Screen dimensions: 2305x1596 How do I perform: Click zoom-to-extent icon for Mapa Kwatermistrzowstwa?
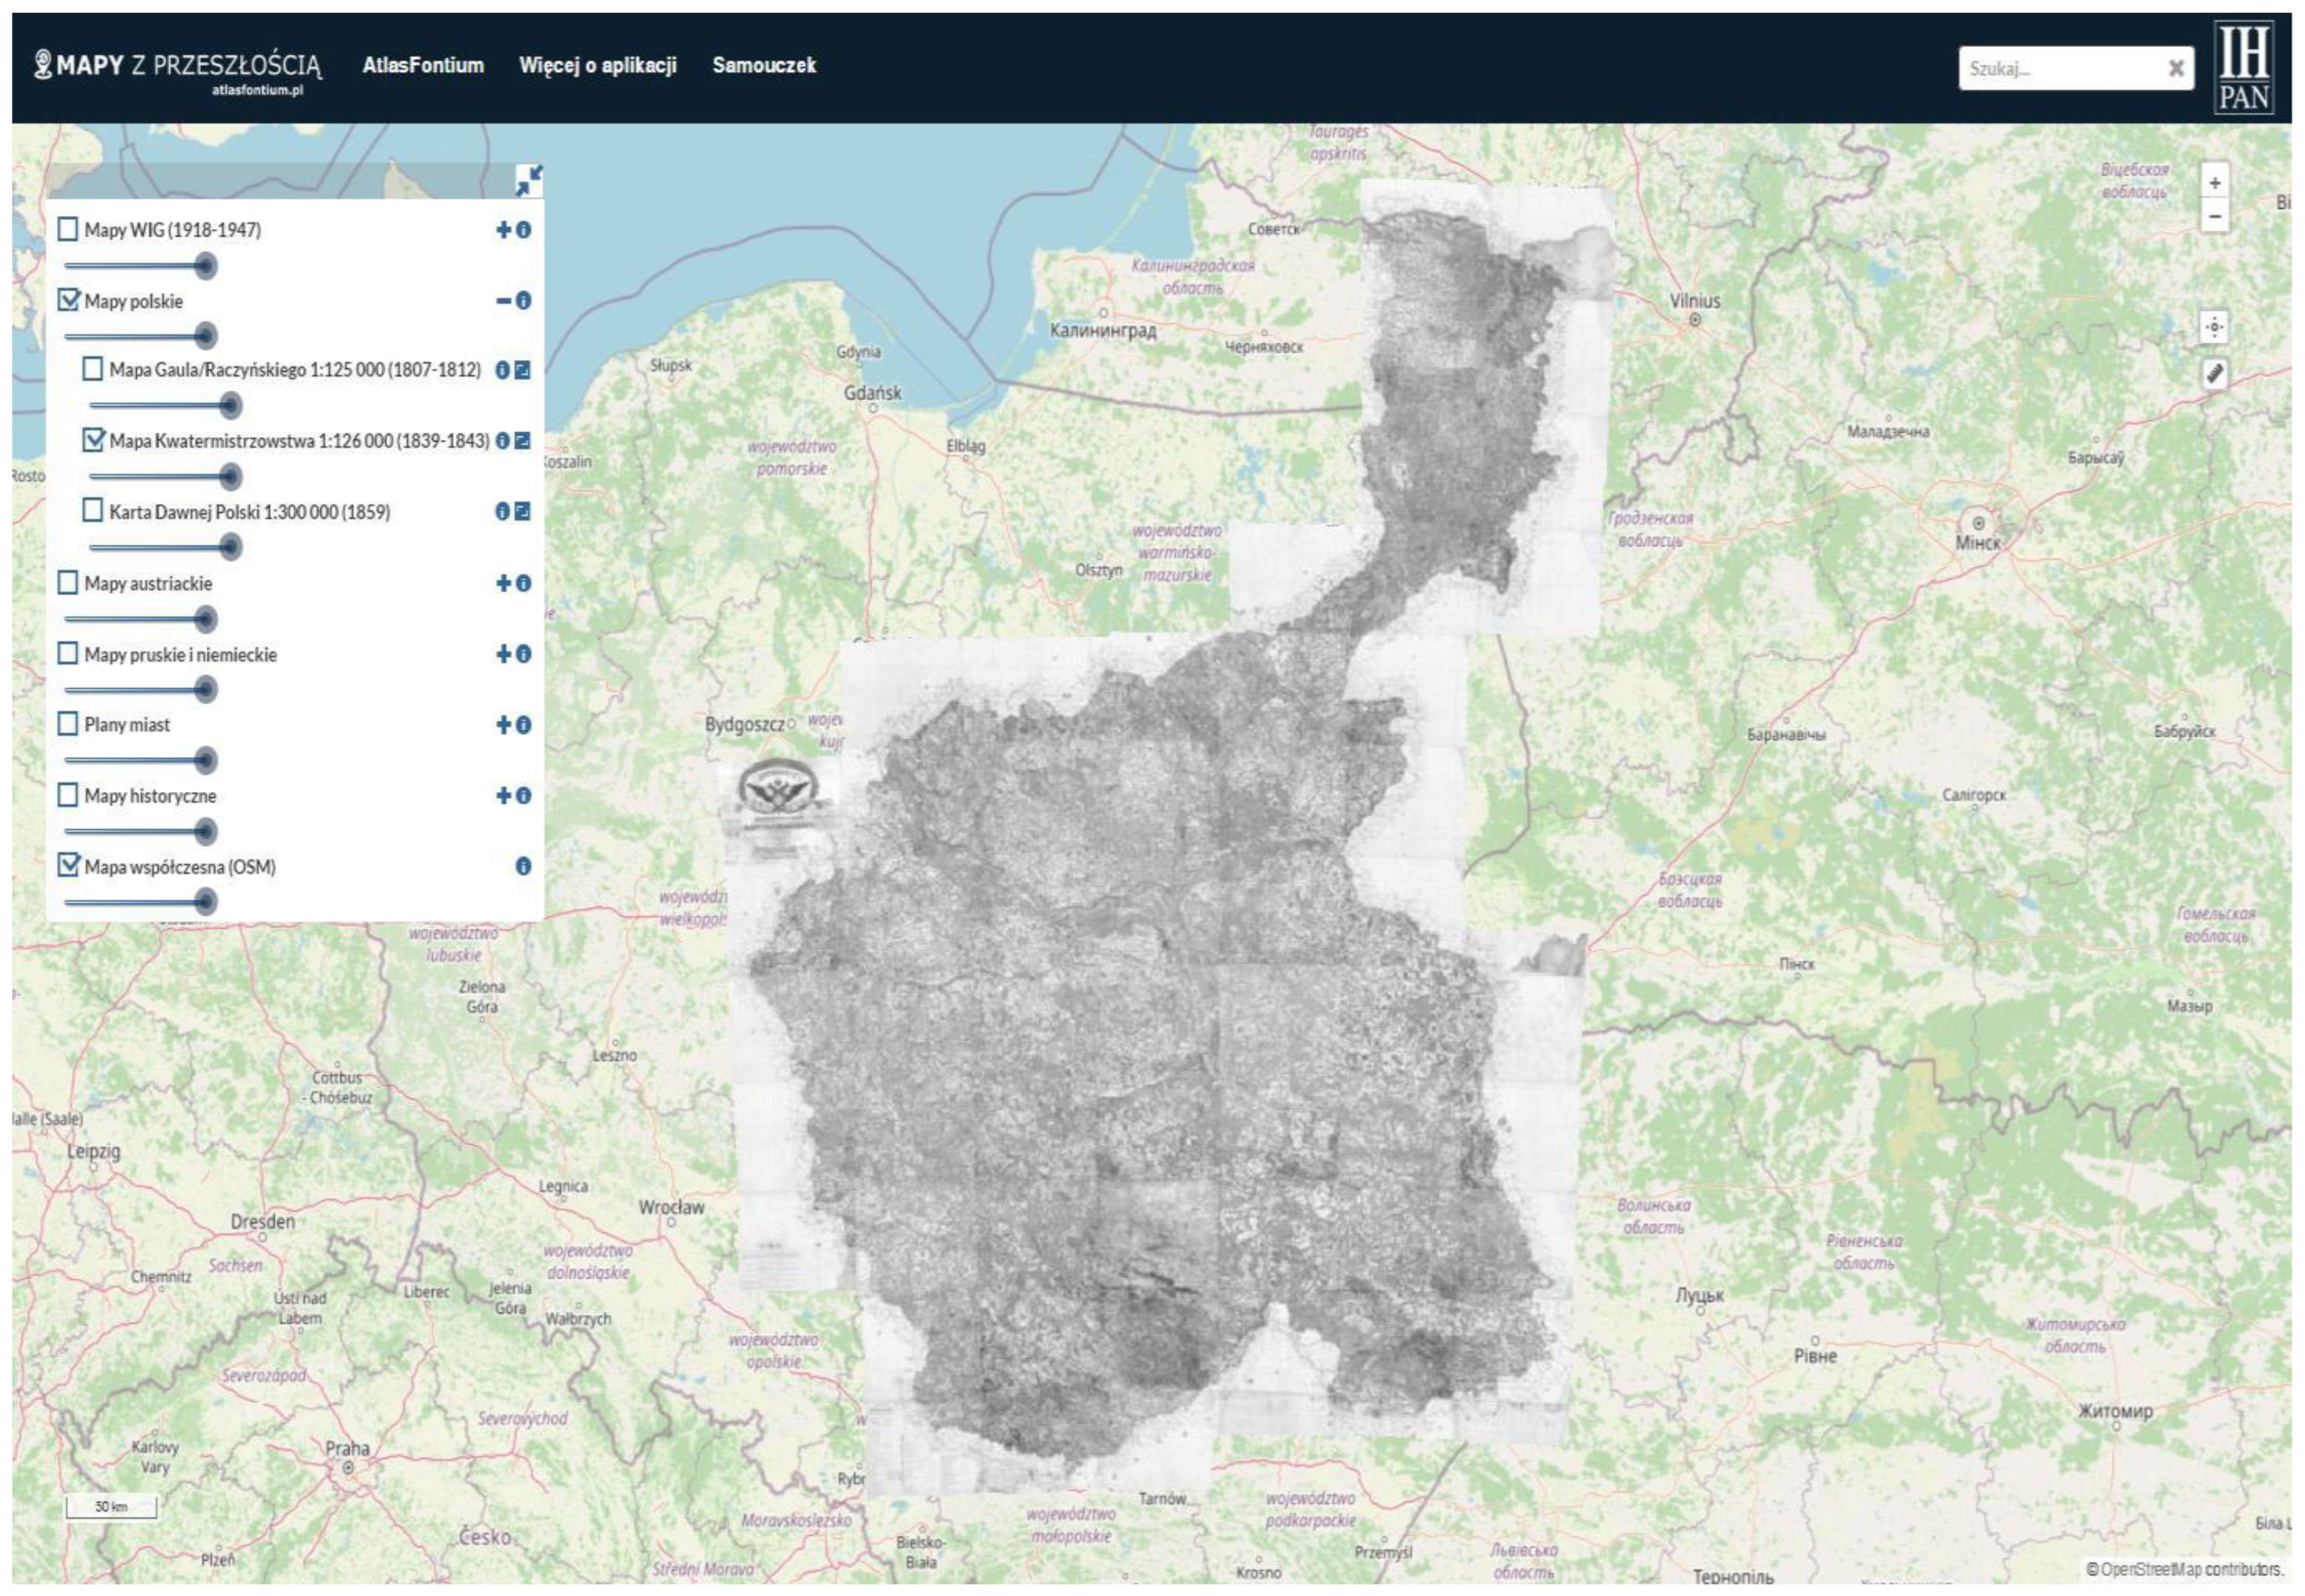pos(522,441)
